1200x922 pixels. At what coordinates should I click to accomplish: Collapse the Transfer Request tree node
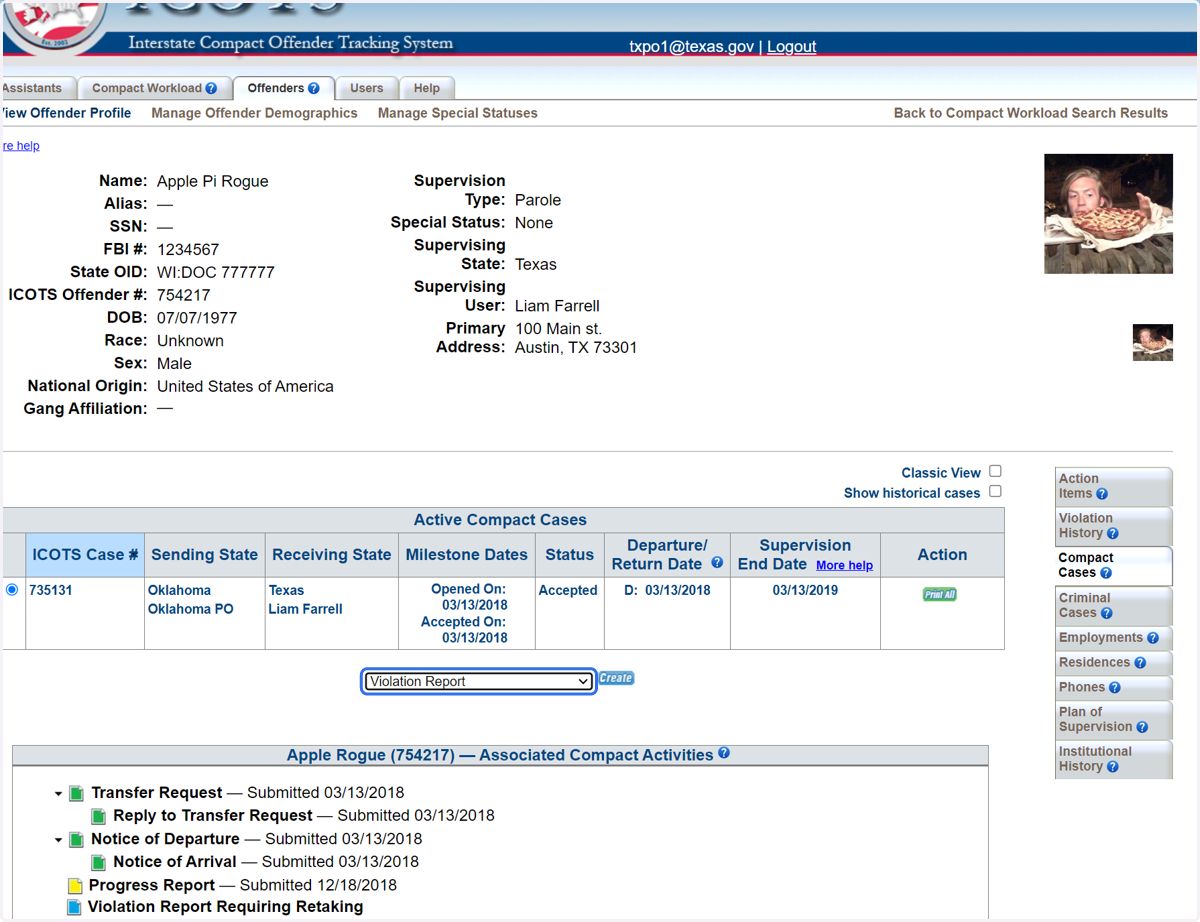point(59,794)
